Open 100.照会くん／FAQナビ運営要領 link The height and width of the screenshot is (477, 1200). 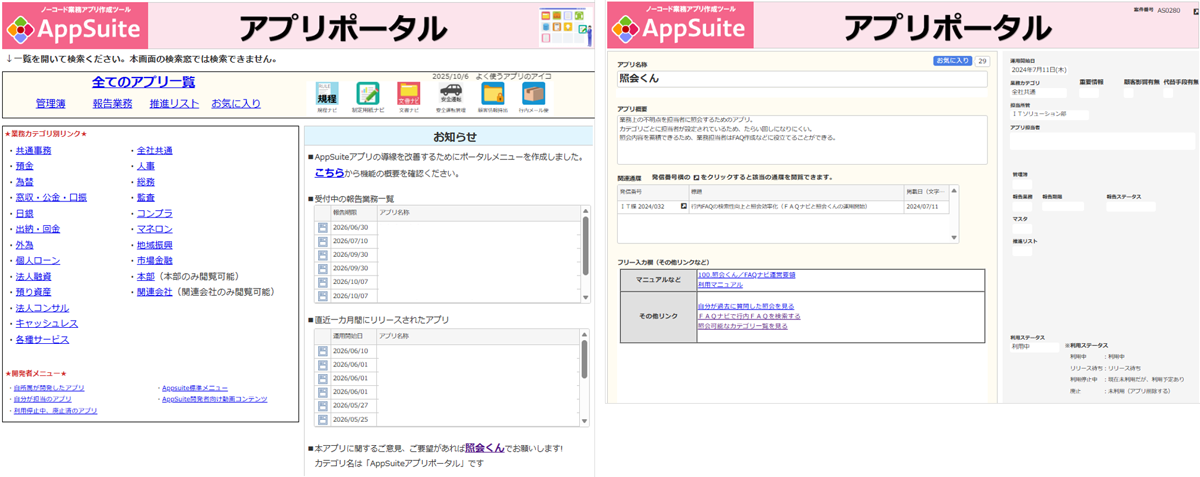coord(747,274)
